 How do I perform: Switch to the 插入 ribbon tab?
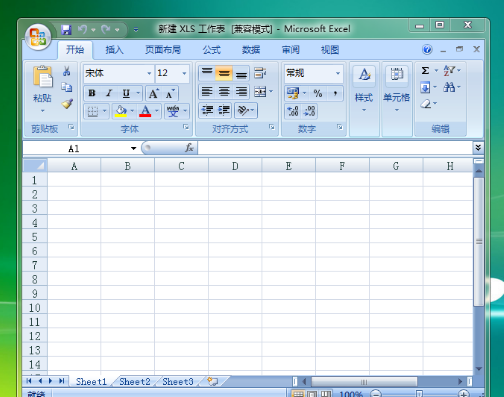click(114, 50)
